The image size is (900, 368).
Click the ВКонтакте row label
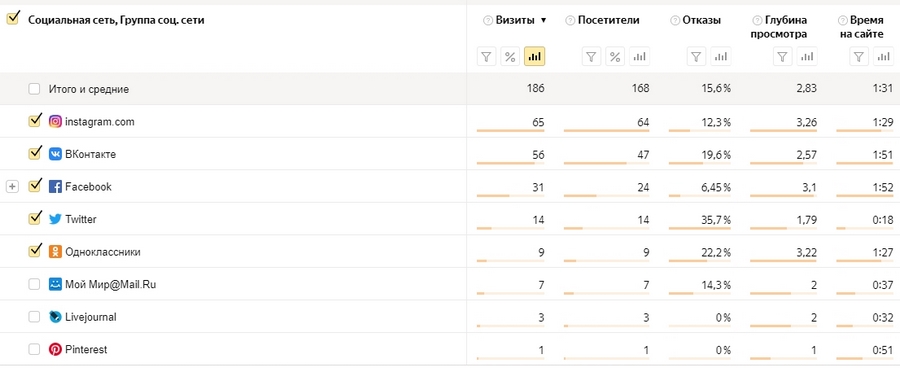tap(91, 154)
